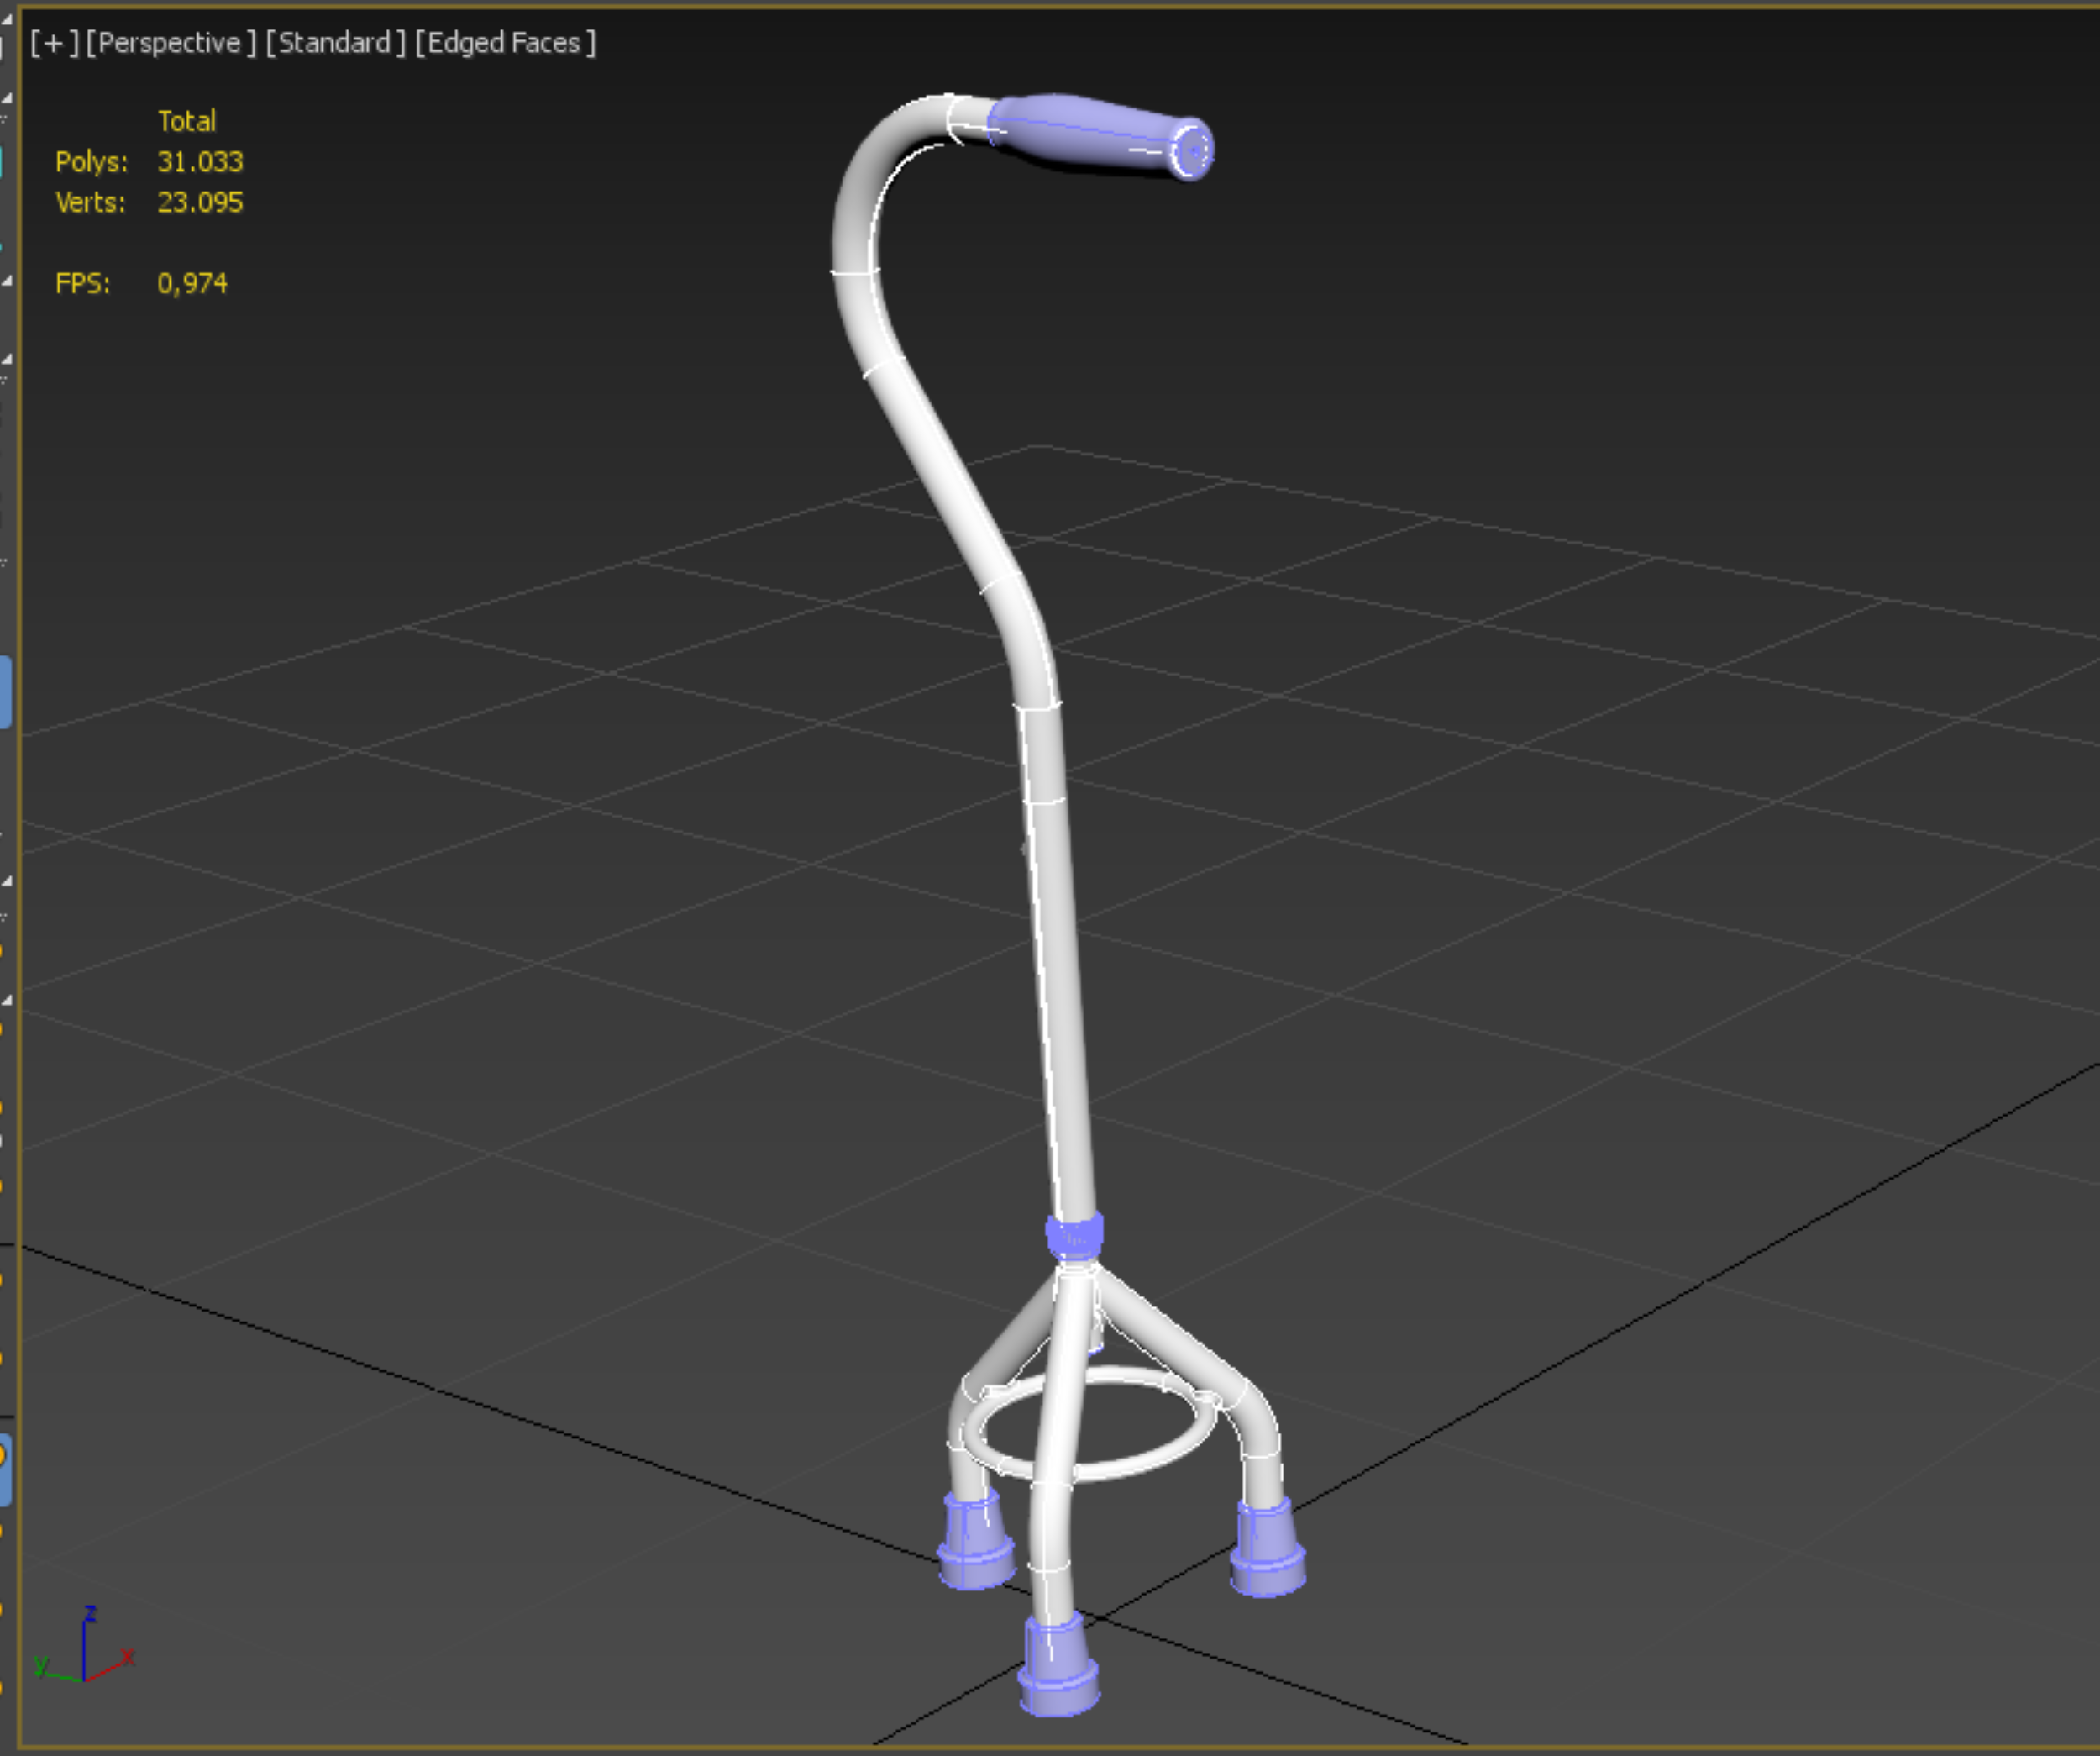Click the Verts count in viewport statistics
Image resolution: width=2100 pixels, height=1756 pixels.
coord(200,203)
